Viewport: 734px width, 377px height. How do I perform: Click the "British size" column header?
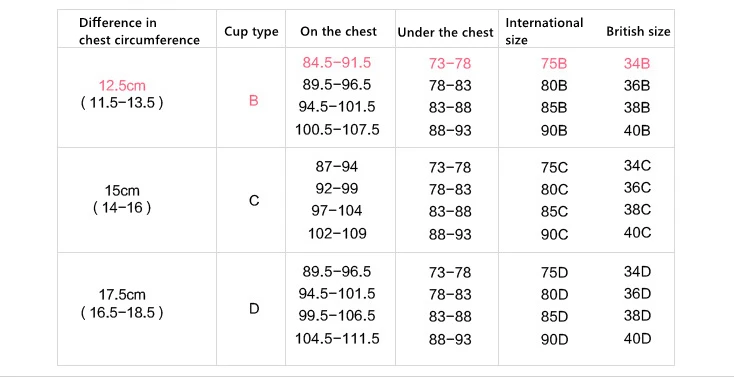638,31
